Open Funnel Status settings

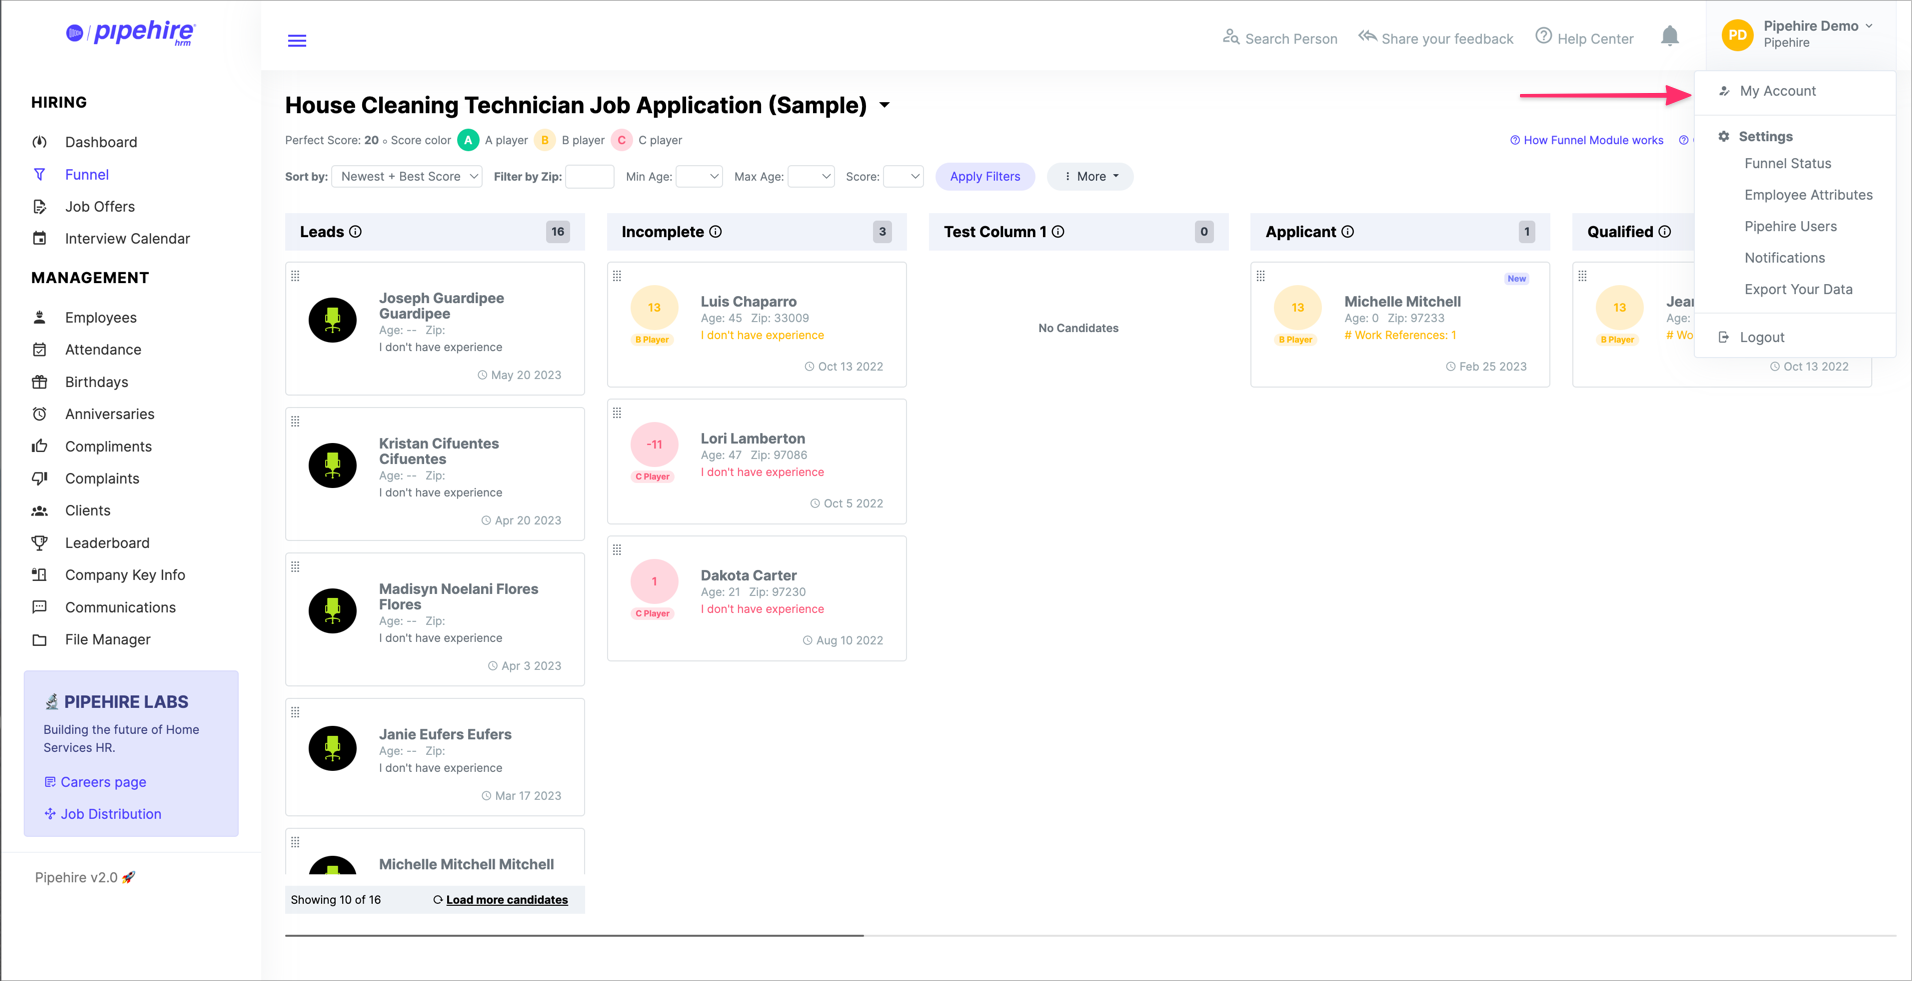click(x=1787, y=163)
